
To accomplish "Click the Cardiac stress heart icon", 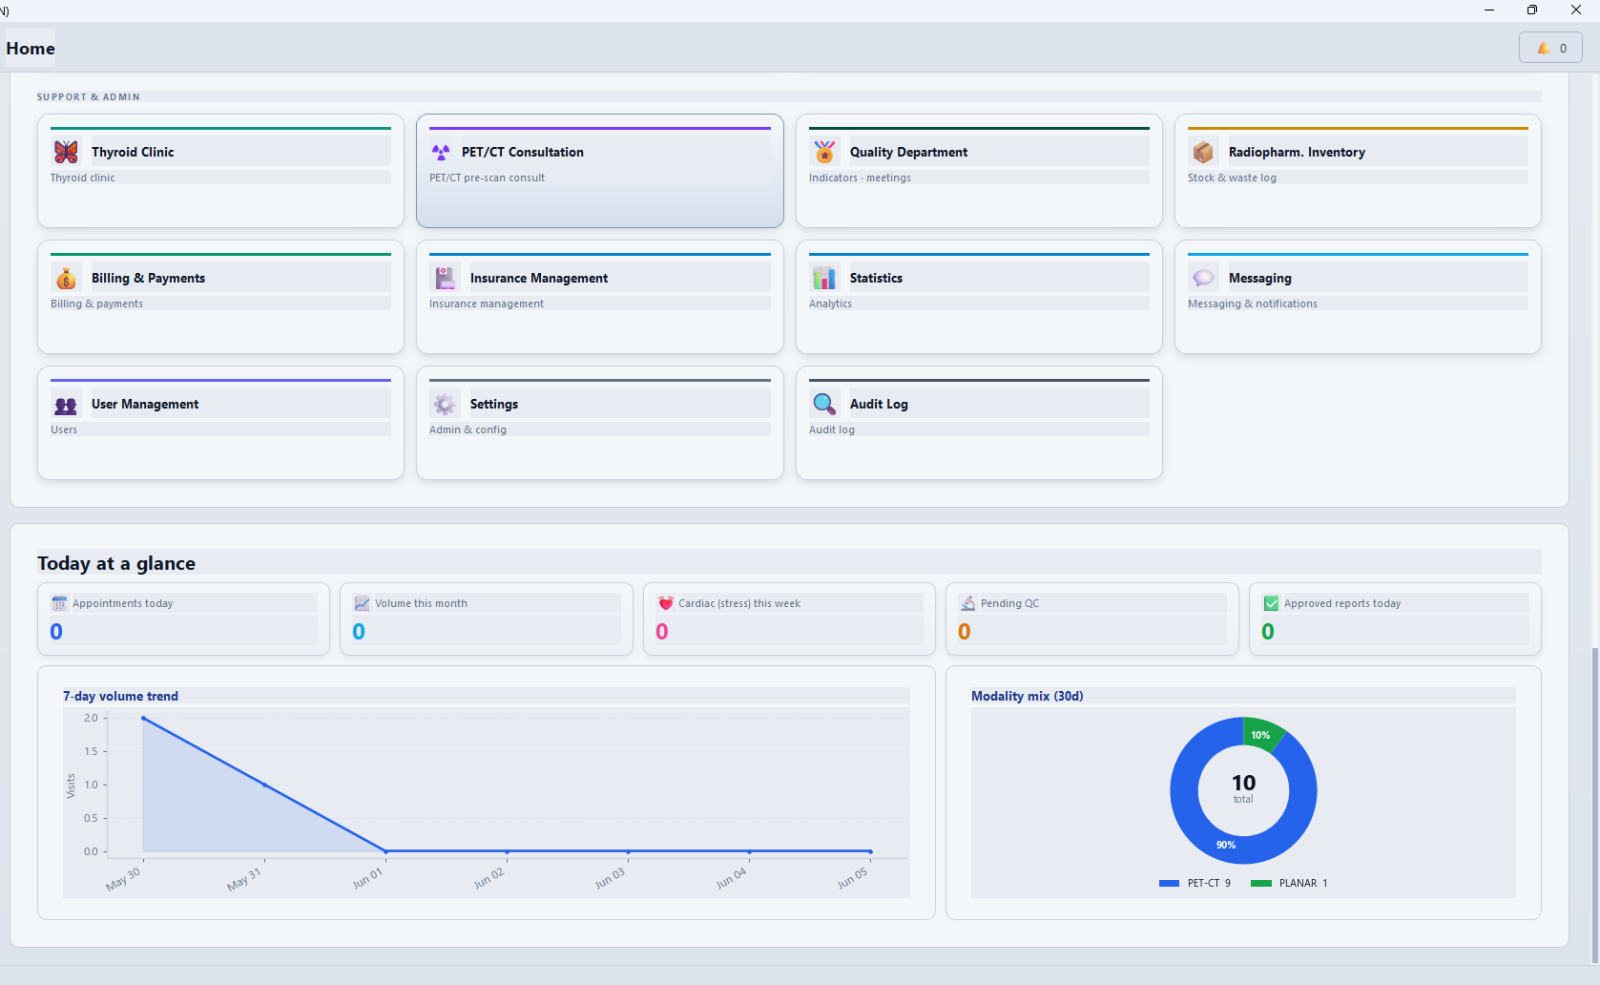I will 666,604.
